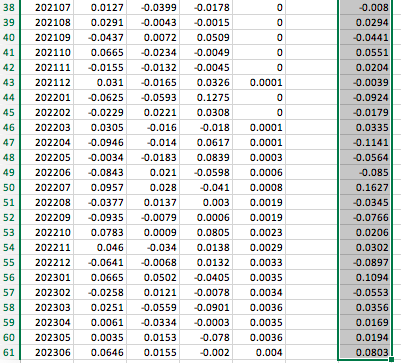Select row header 61

click(x=9, y=352)
